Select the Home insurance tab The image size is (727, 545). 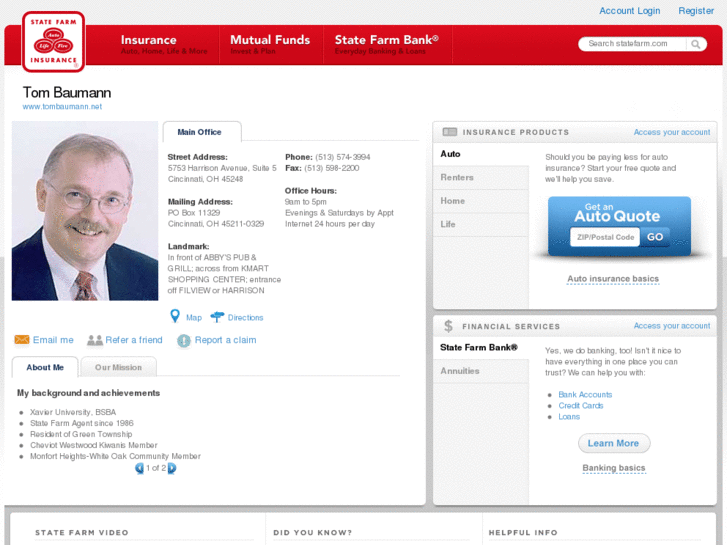coord(481,201)
